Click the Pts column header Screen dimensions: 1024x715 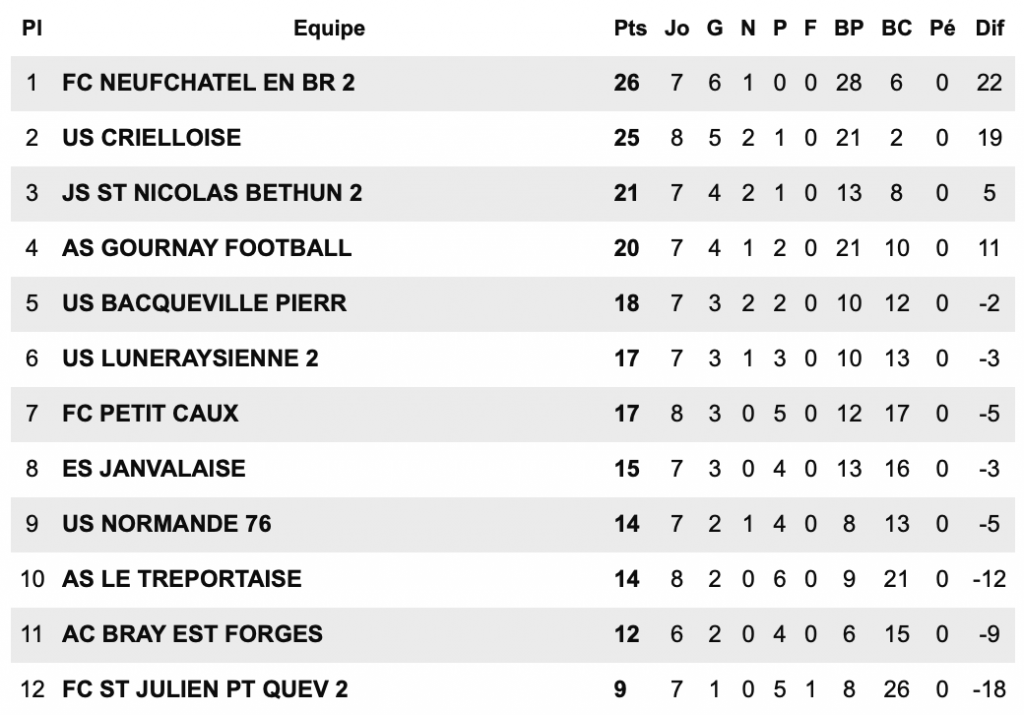point(630,28)
